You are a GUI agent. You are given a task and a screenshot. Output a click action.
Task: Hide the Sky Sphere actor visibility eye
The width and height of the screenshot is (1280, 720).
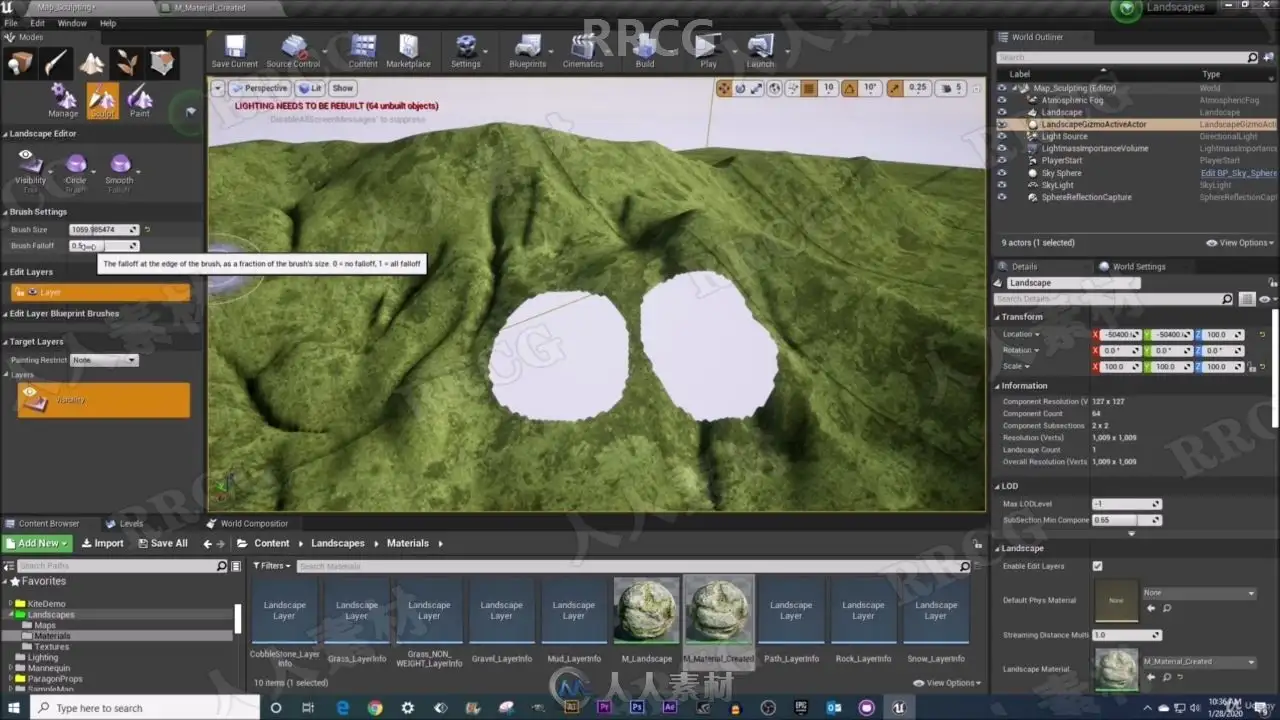tap(1002, 173)
